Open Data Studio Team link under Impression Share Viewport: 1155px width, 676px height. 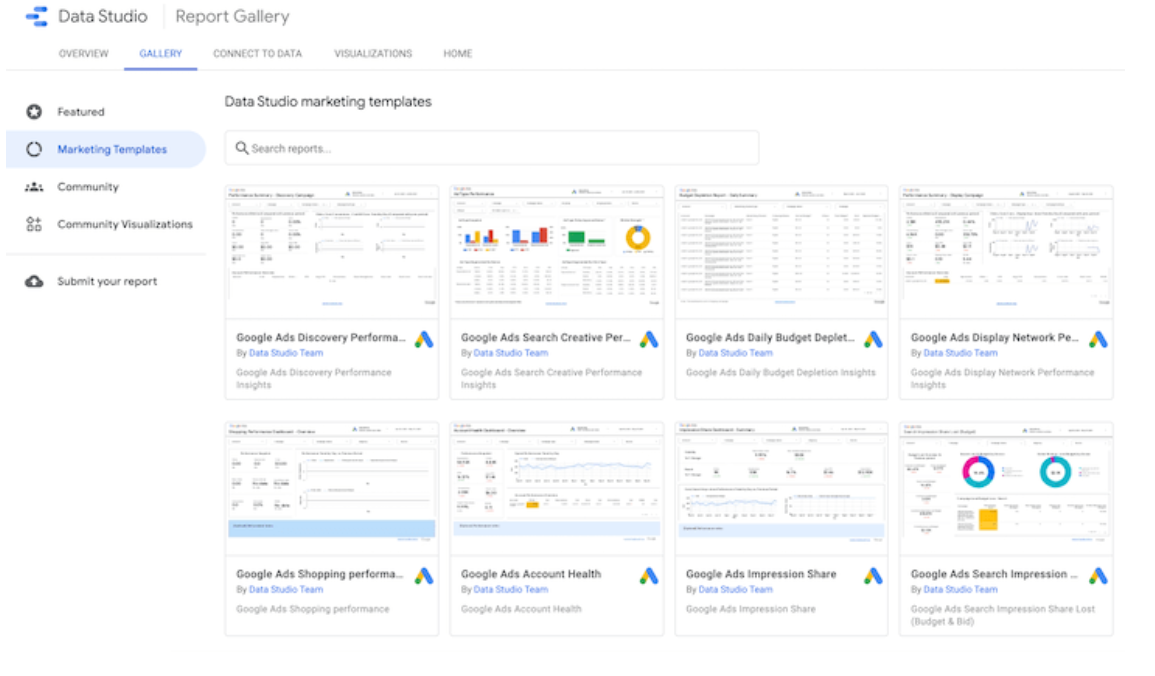[735, 589]
